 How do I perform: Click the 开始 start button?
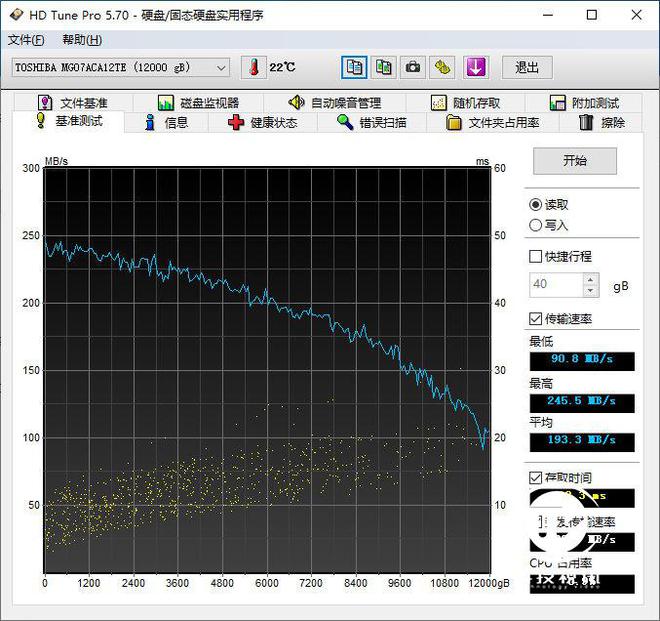click(575, 160)
